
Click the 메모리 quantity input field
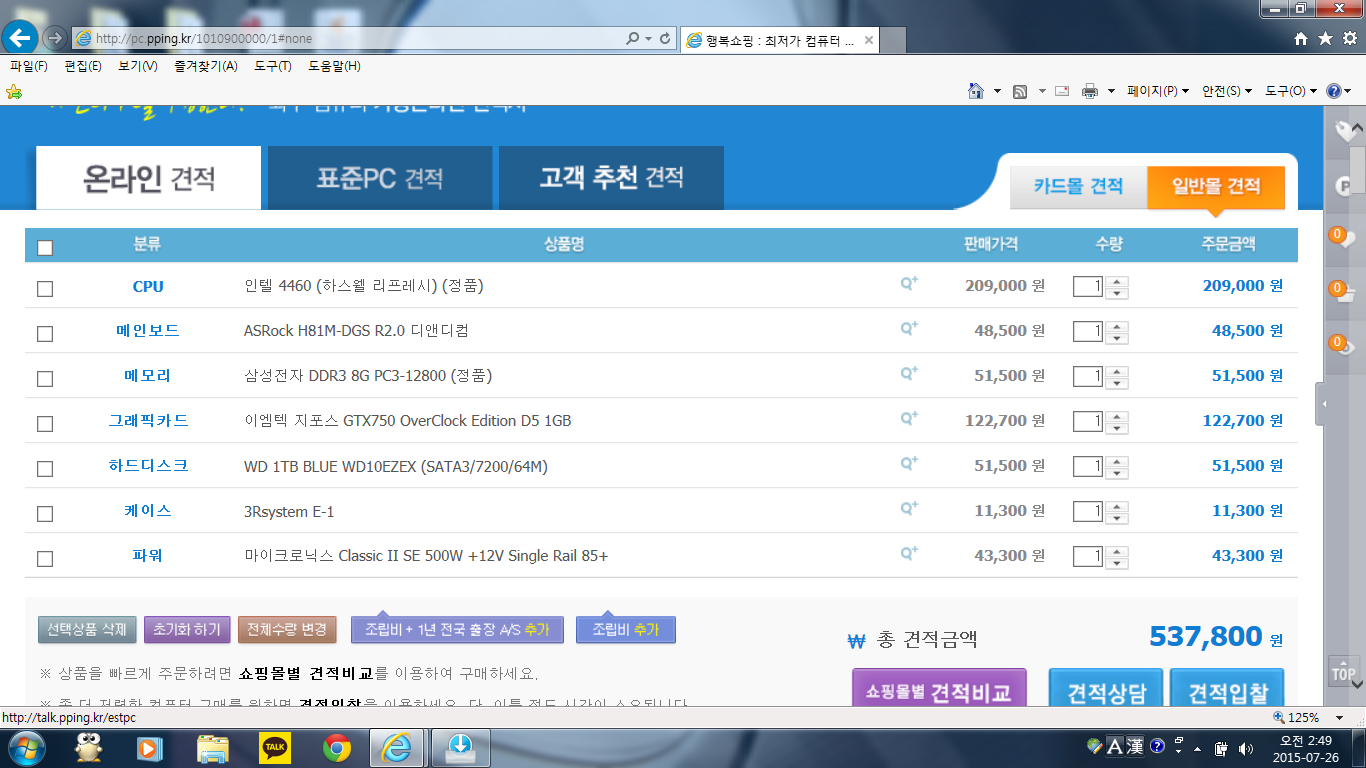point(1088,376)
